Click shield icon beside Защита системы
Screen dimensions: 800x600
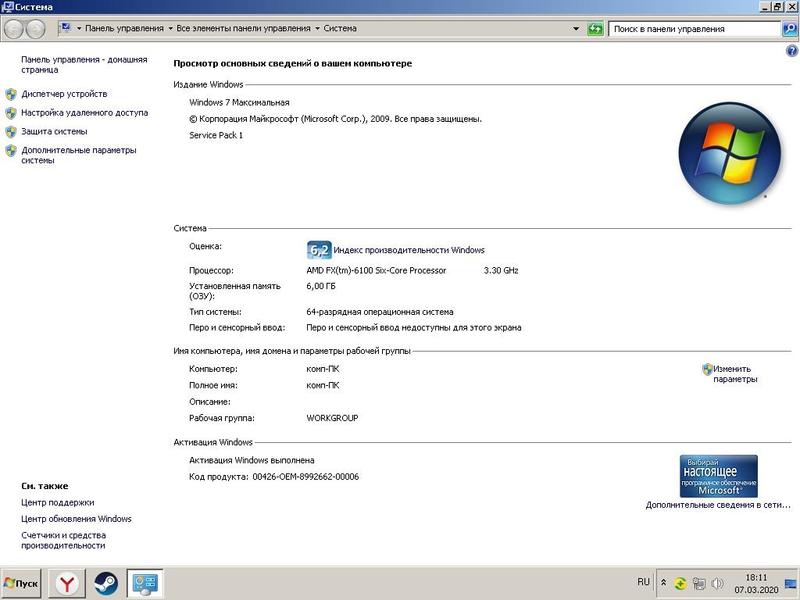click(11, 132)
